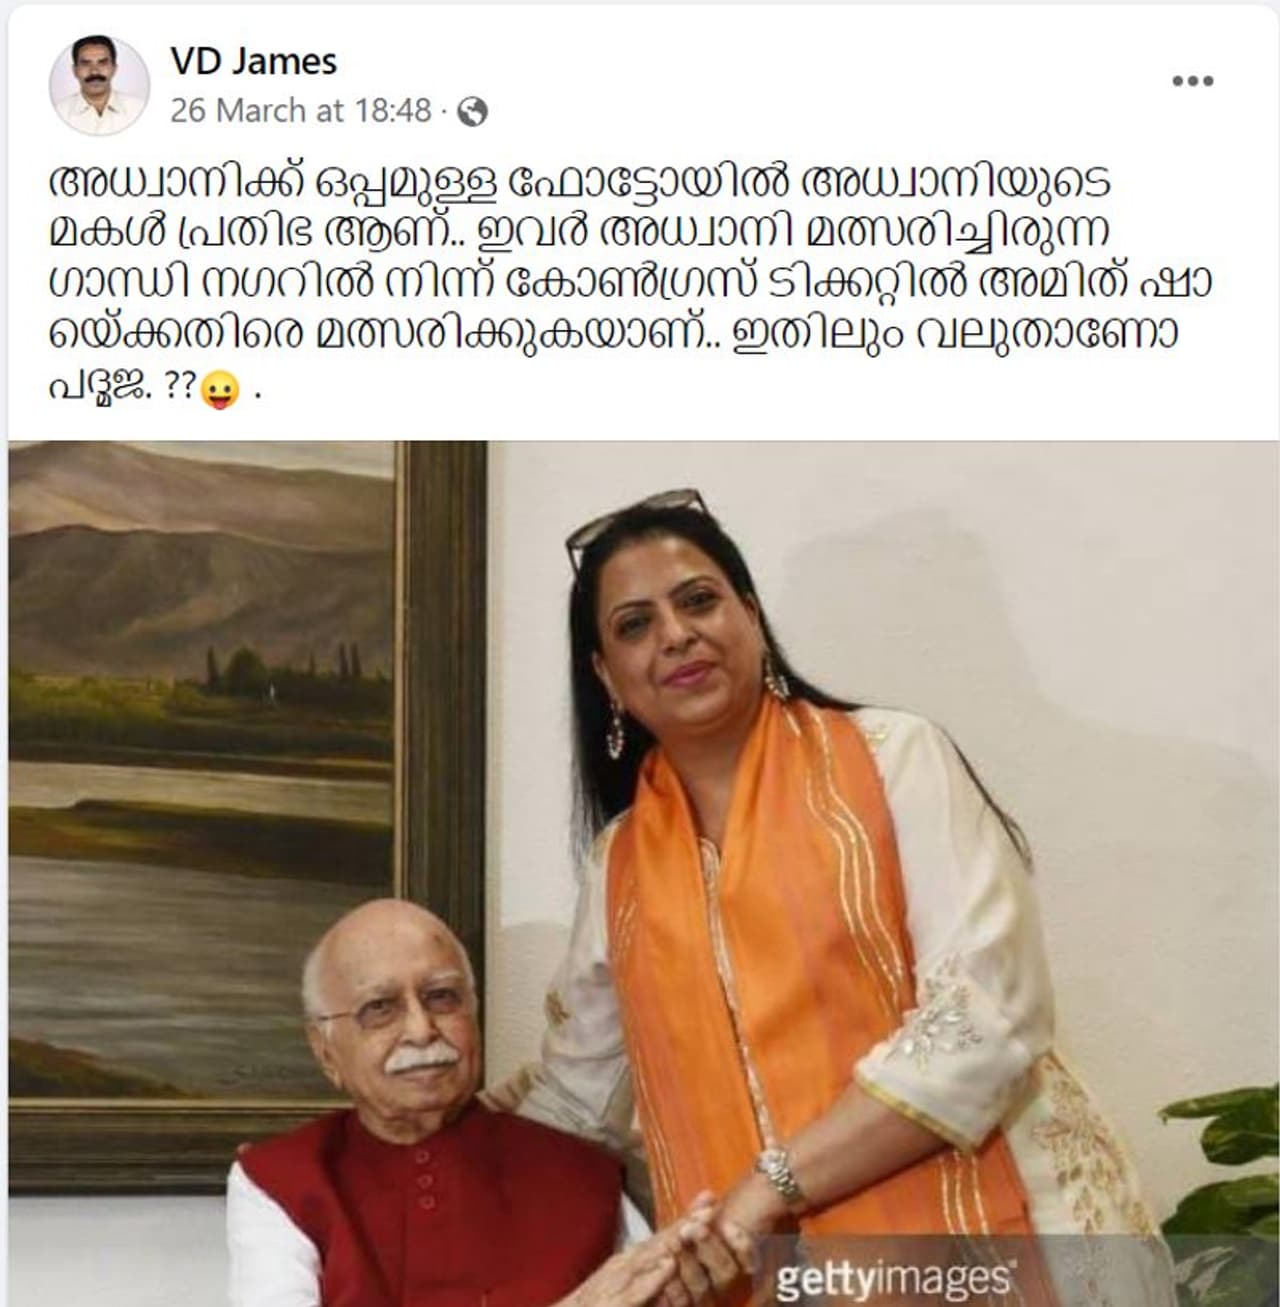Open the VD James profile name link
The height and width of the screenshot is (1307, 1280).
point(253,62)
